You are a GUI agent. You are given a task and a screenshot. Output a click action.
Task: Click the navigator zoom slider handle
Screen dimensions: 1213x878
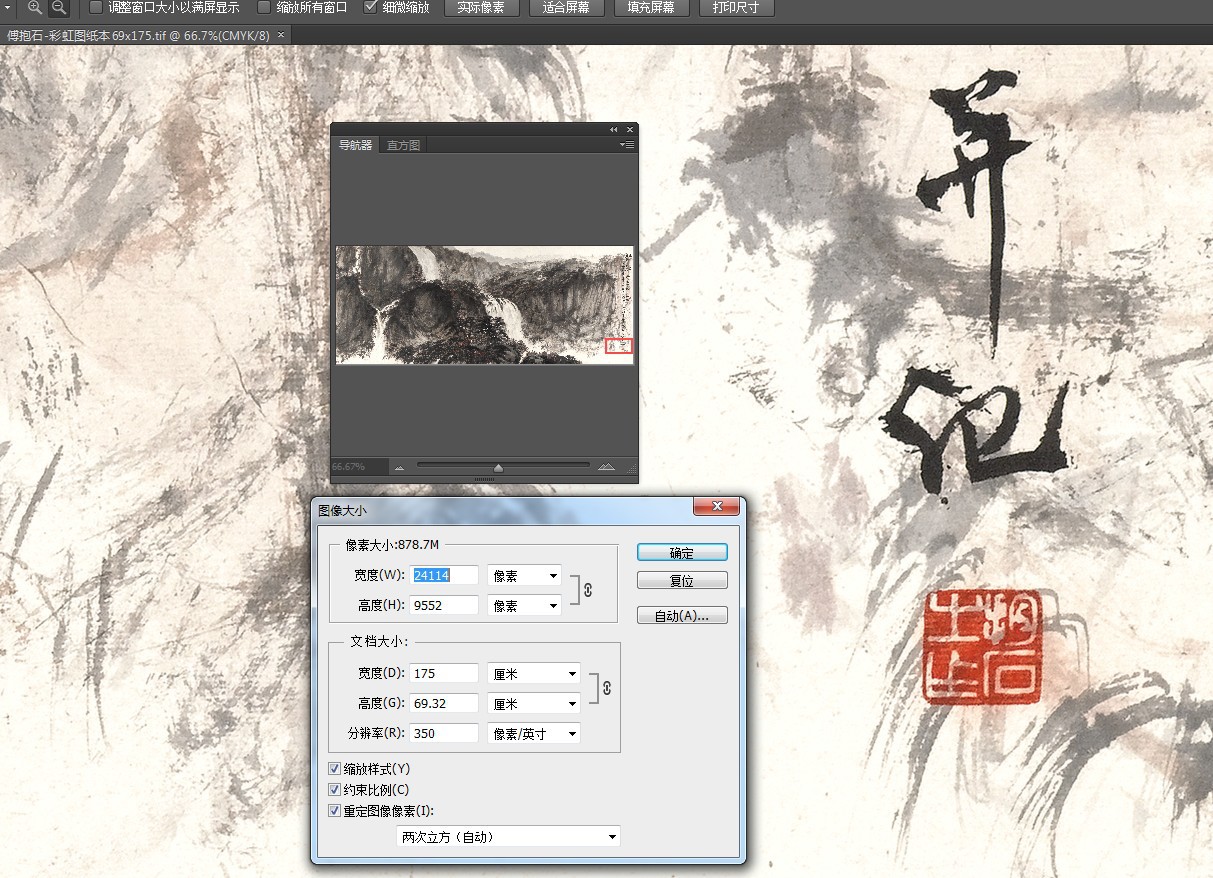[x=498, y=467]
